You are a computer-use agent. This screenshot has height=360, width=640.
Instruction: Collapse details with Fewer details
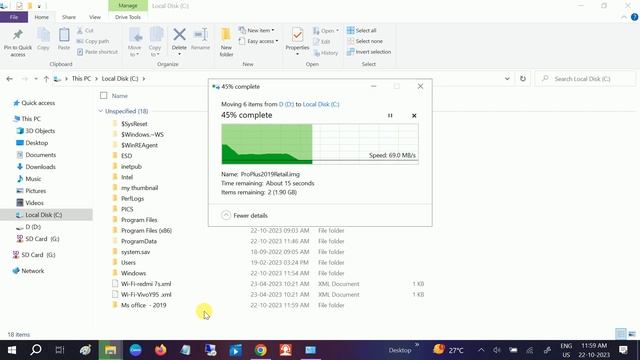pos(244,216)
